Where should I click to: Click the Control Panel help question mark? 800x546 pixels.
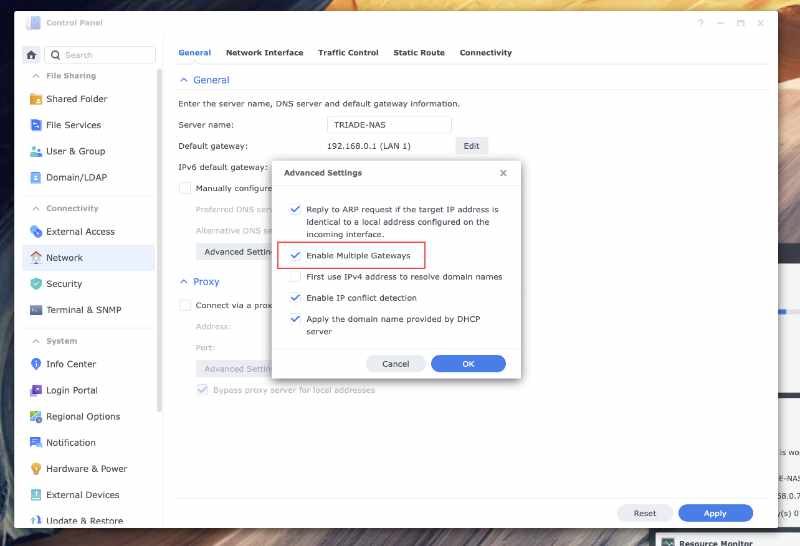[701, 23]
